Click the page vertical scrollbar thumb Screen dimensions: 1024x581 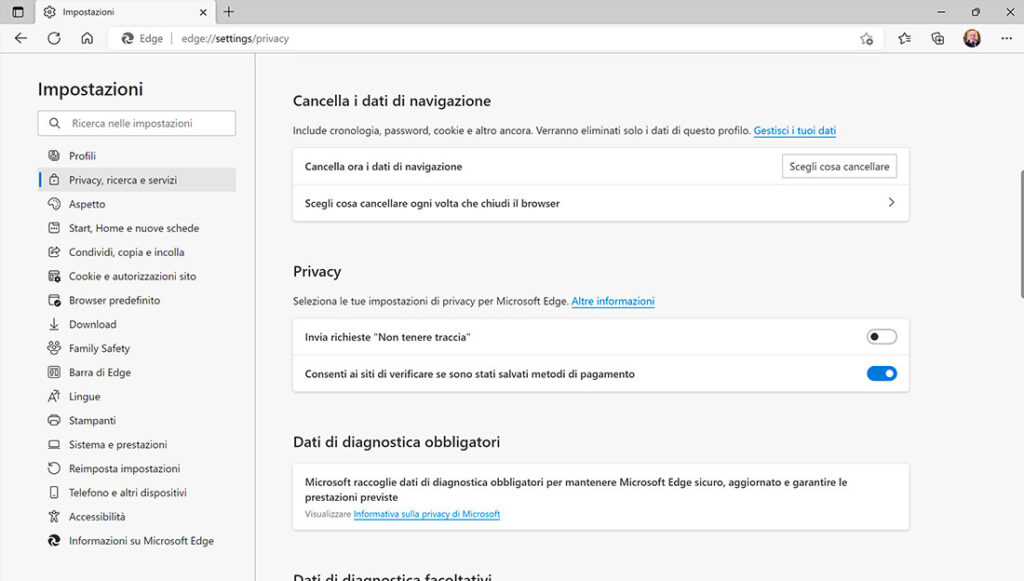1020,234
